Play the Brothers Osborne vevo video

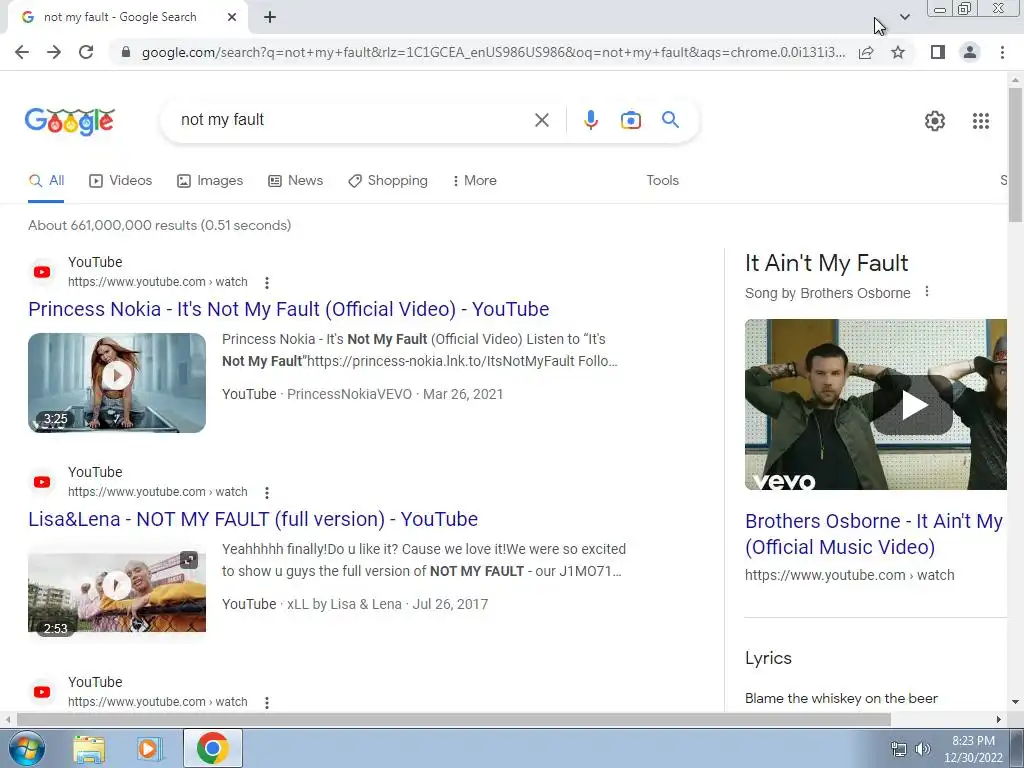click(x=876, y=404)
